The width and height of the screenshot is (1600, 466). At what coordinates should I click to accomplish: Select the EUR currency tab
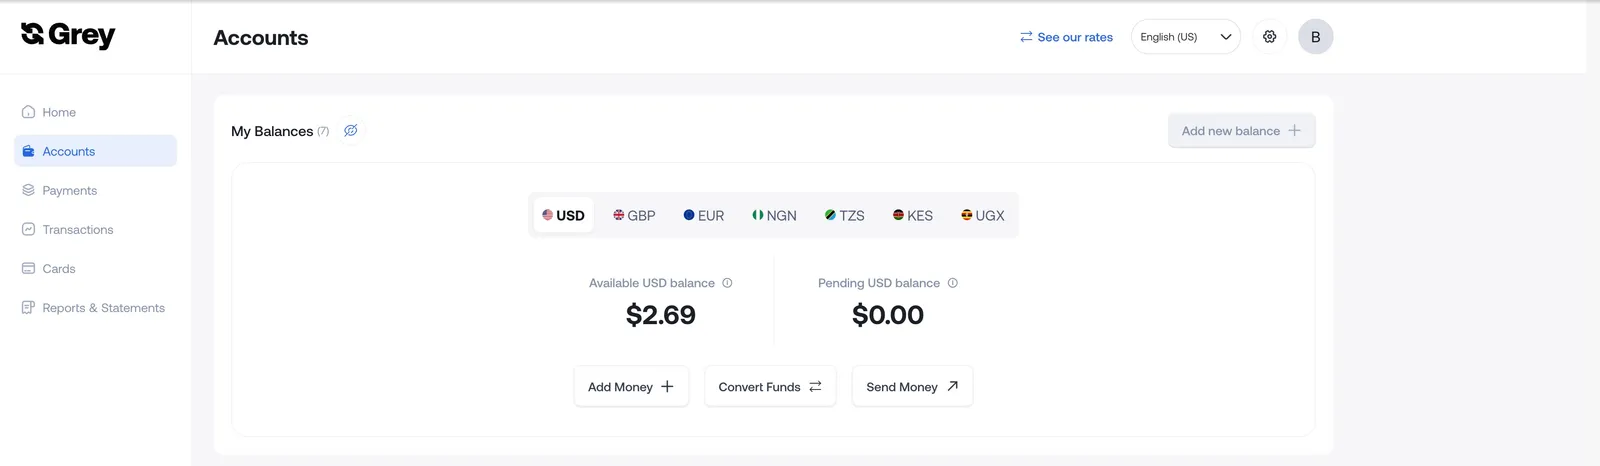click(x=704, y=215)
